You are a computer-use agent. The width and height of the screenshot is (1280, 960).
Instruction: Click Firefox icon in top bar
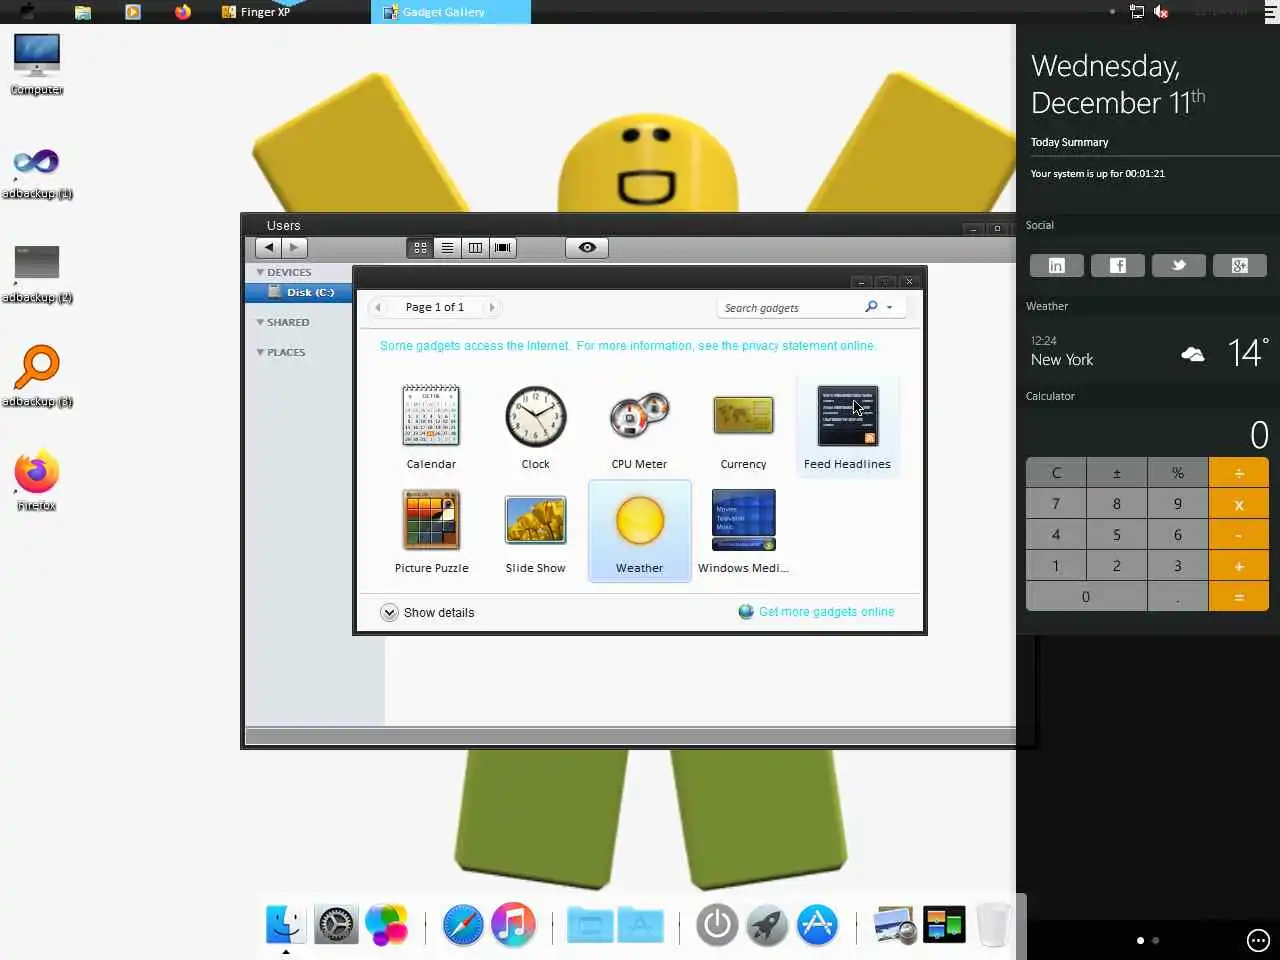(x=183, y=12)
